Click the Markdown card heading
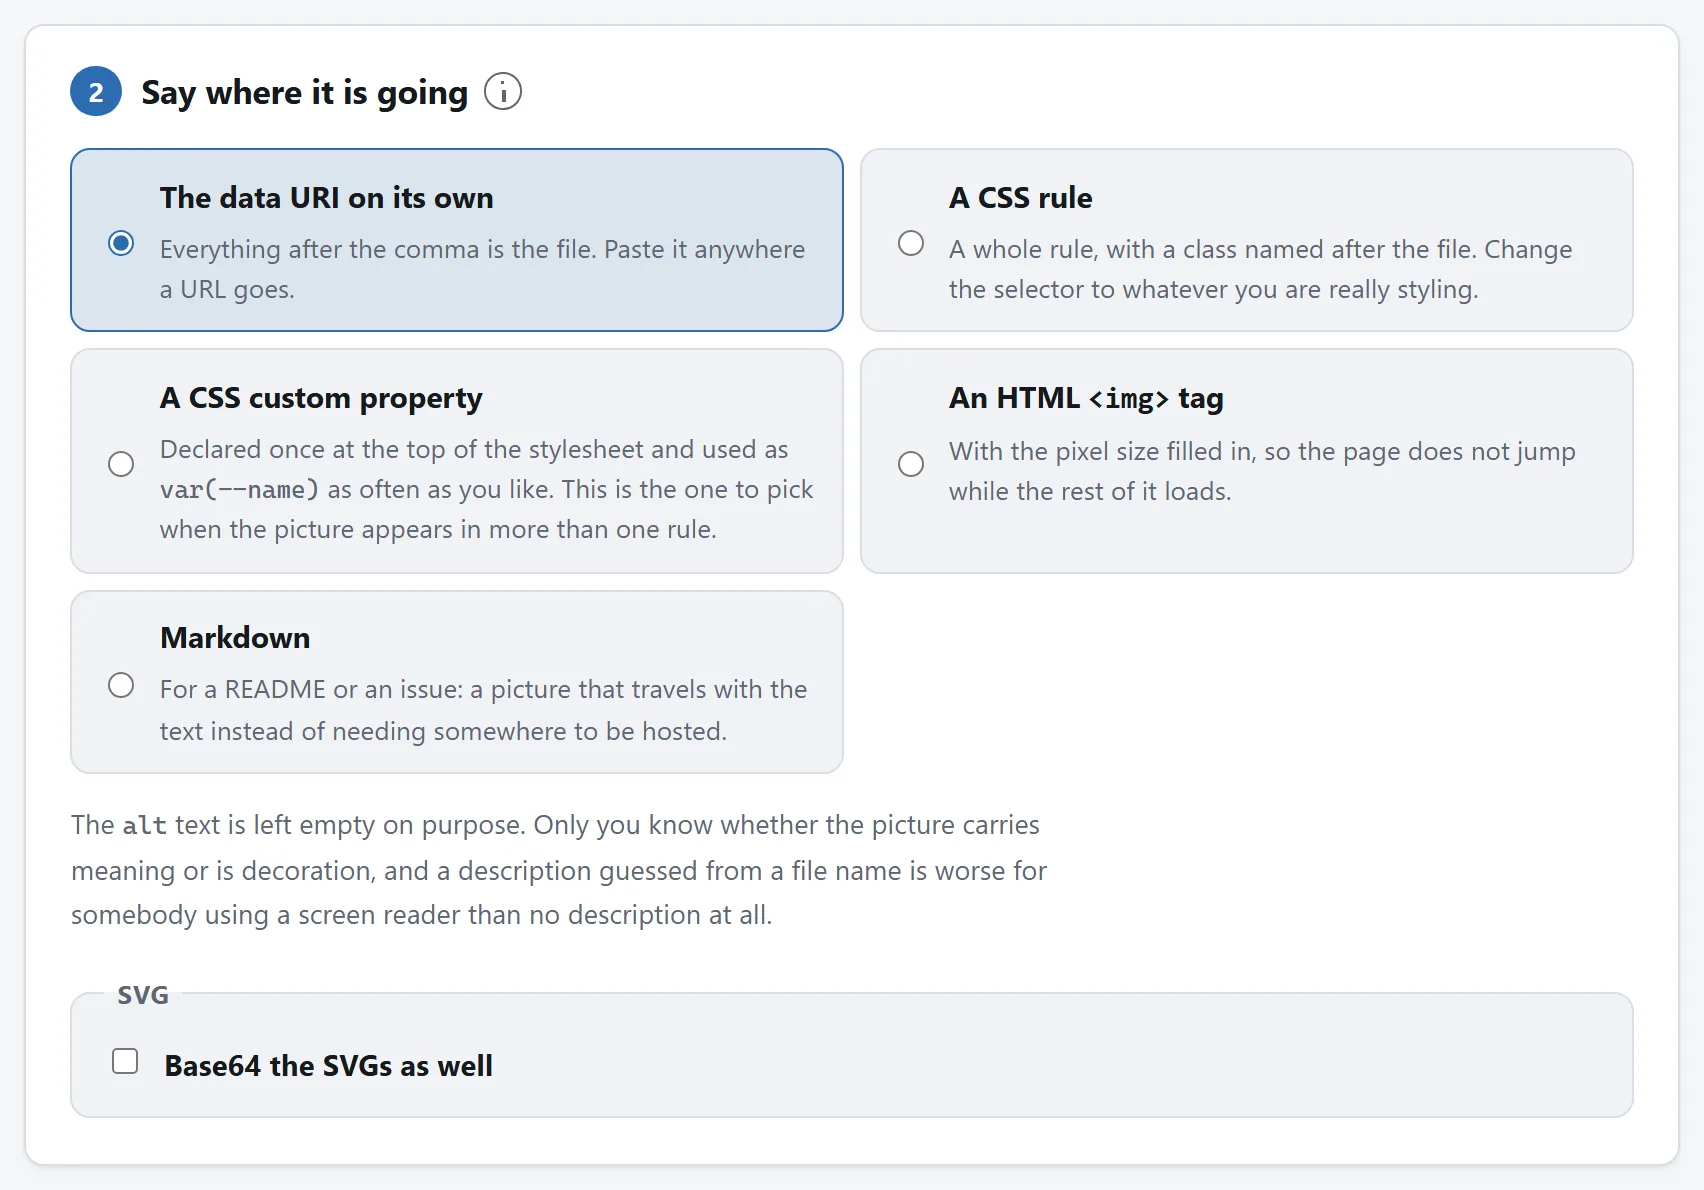The image size is (1704, 1190). 235,638
